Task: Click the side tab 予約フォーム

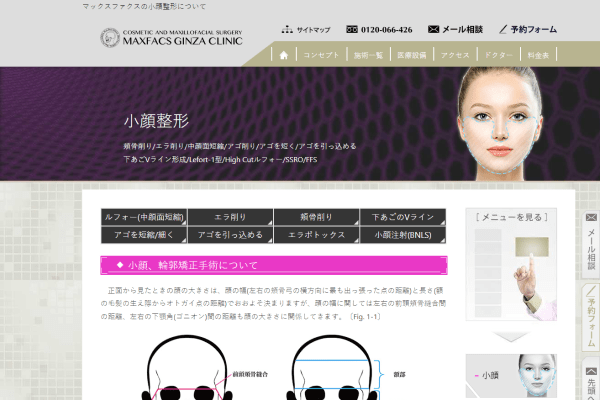Action: tap(591, 318)
